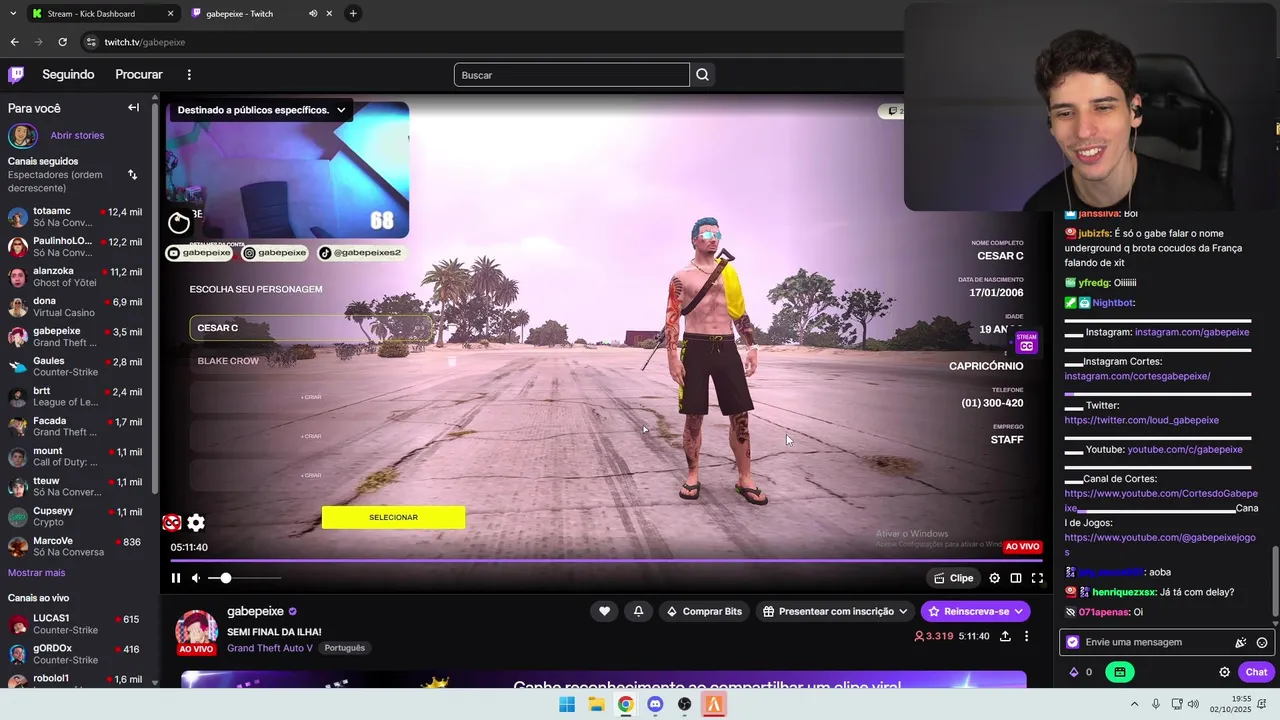The height and width of the screenshot is (720, 1280).
Task: Create a clip with Clipe button
Action: pyautogui.click(x=953, y=578)
